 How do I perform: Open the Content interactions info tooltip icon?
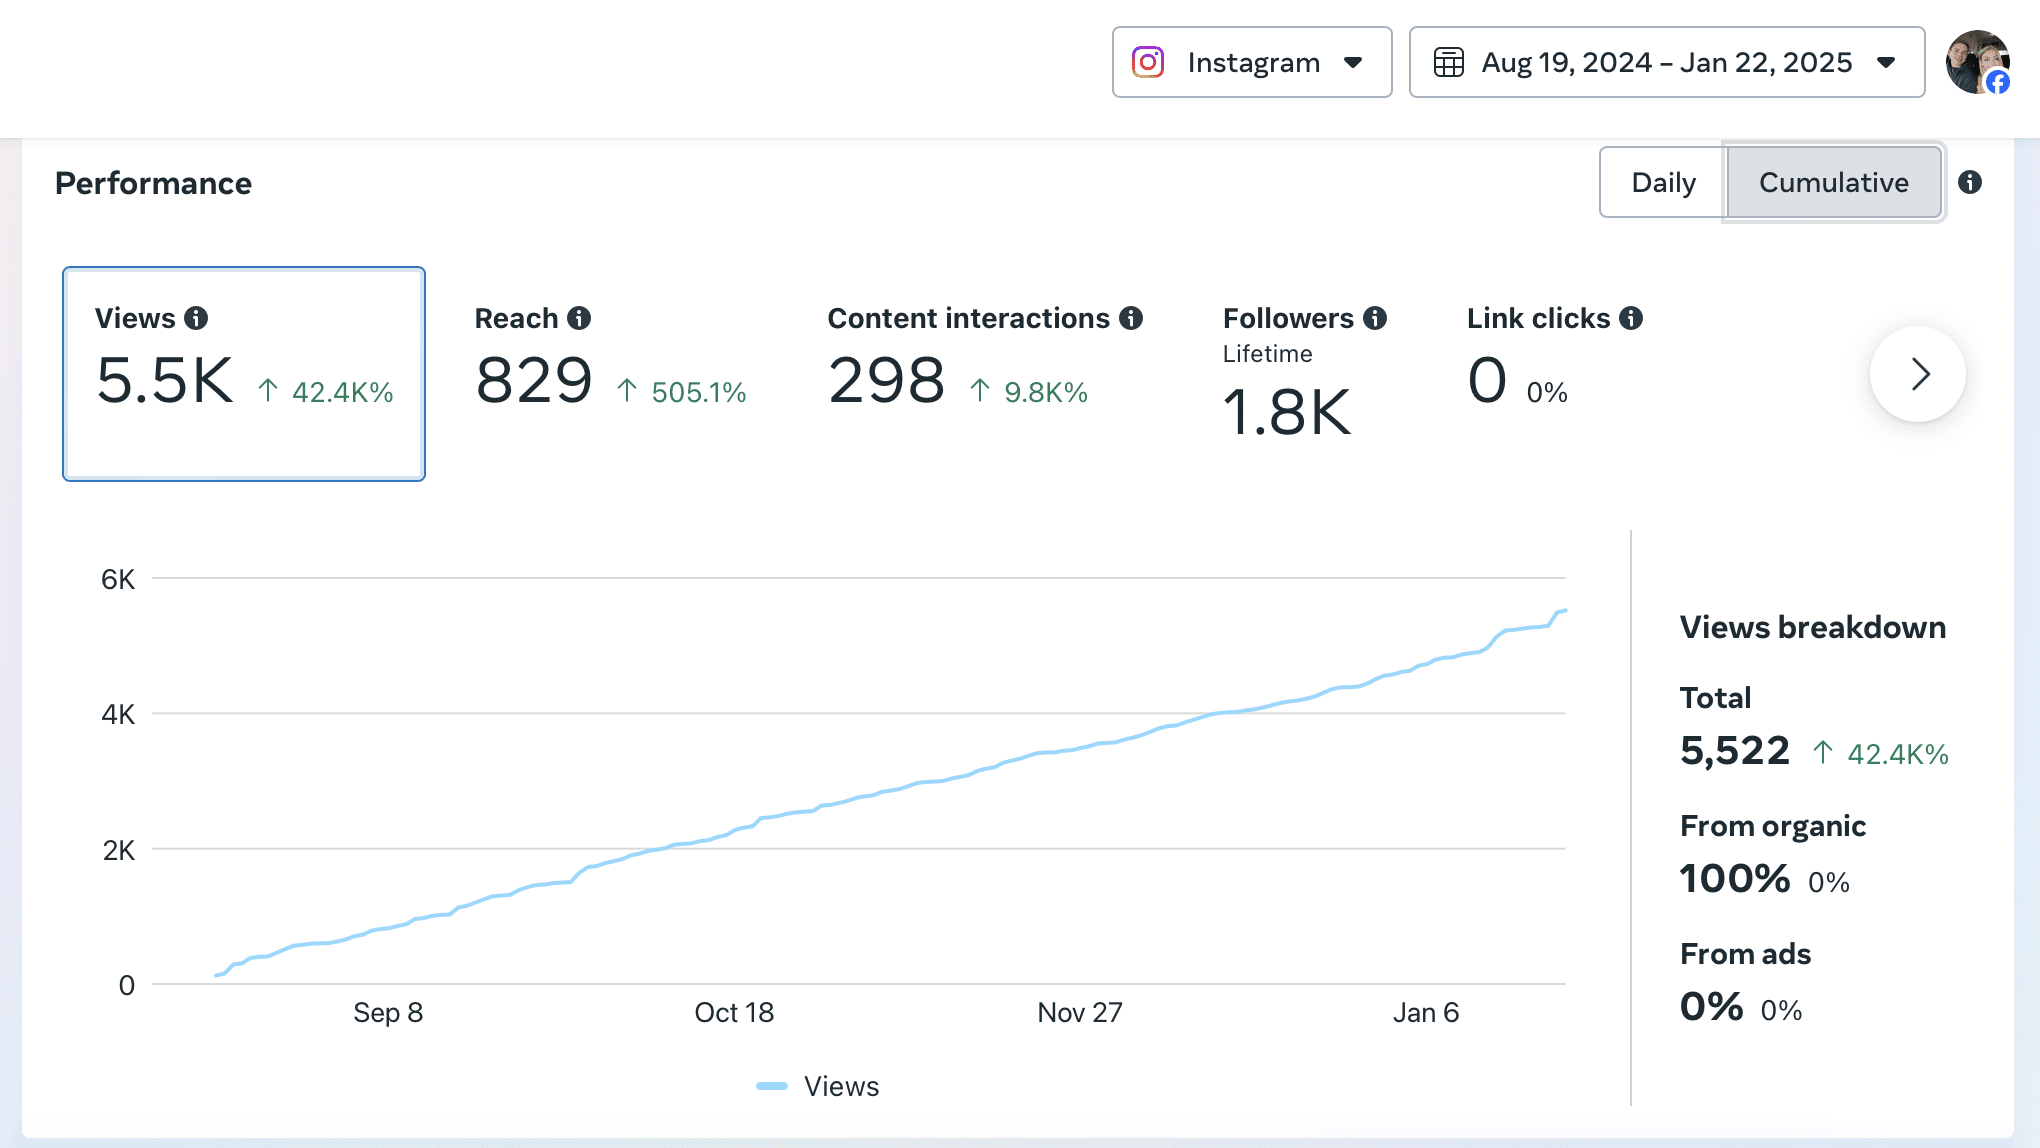point(1131,318)
